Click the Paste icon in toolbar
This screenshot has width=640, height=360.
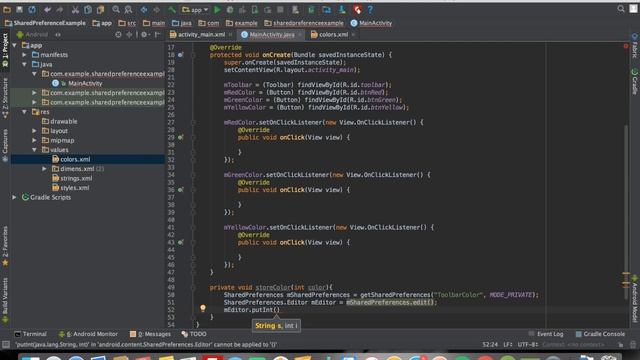click(x=100, y=9)
